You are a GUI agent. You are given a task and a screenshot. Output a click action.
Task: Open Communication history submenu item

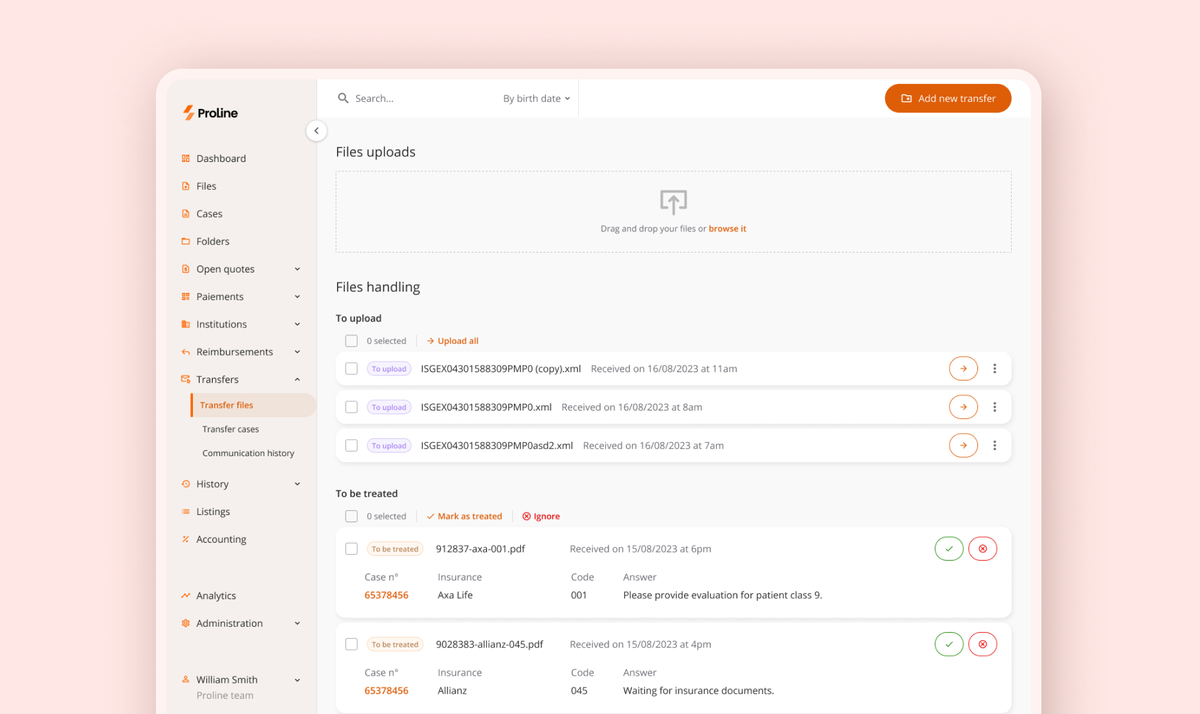tap(248, 453)
